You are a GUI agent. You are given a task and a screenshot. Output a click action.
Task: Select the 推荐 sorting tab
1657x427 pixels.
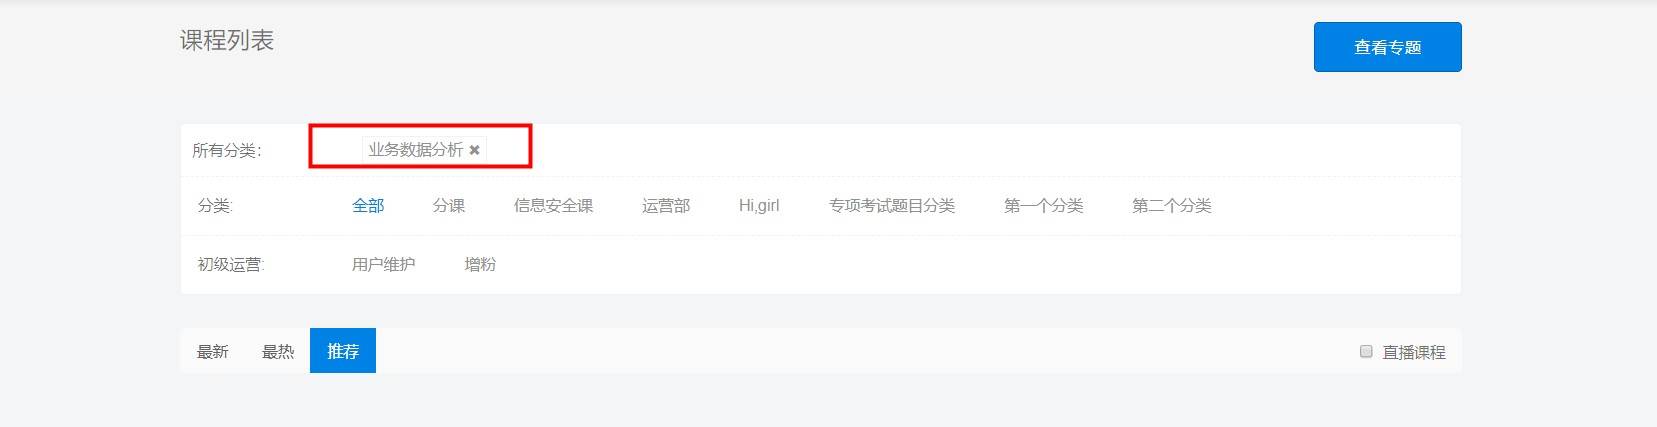[343, 351]
